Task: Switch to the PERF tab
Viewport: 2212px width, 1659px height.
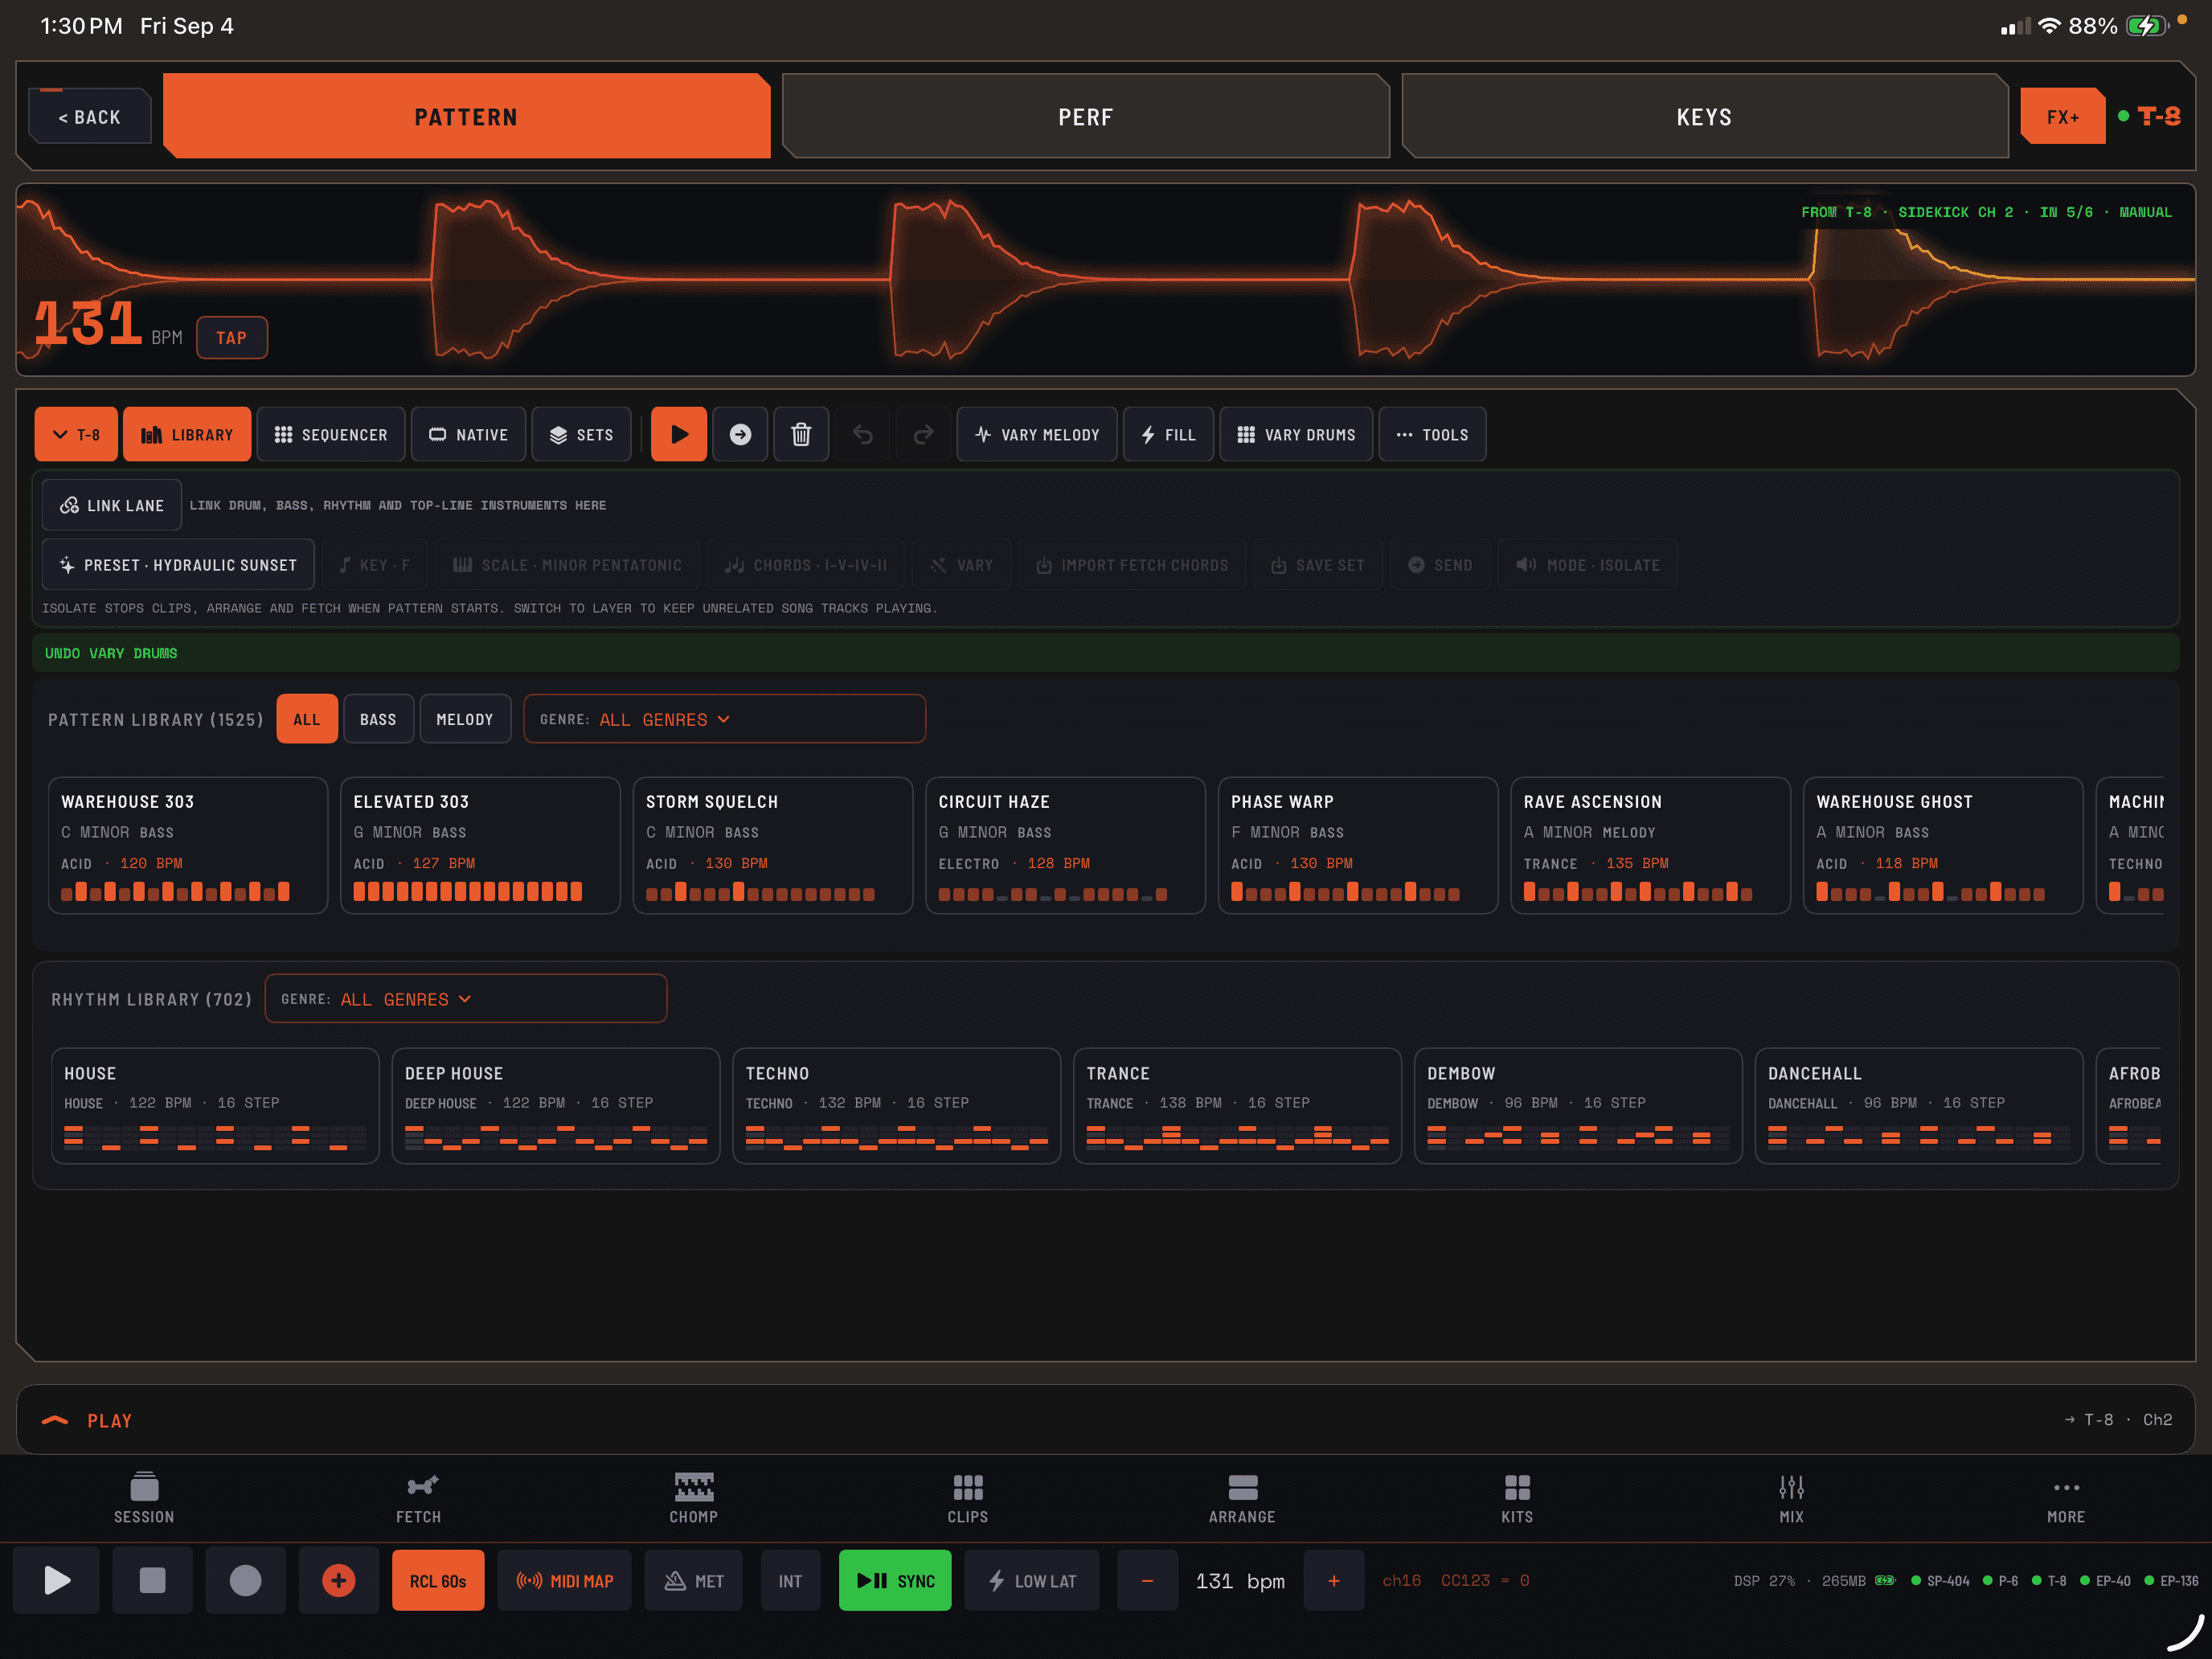Action: click(1085, 116)
